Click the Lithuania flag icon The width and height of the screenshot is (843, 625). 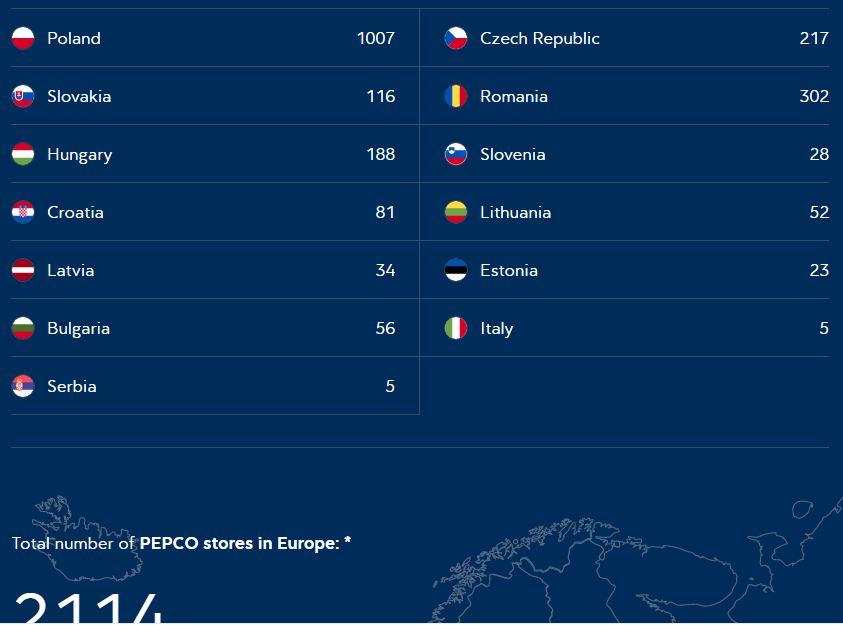coord(456,212)
